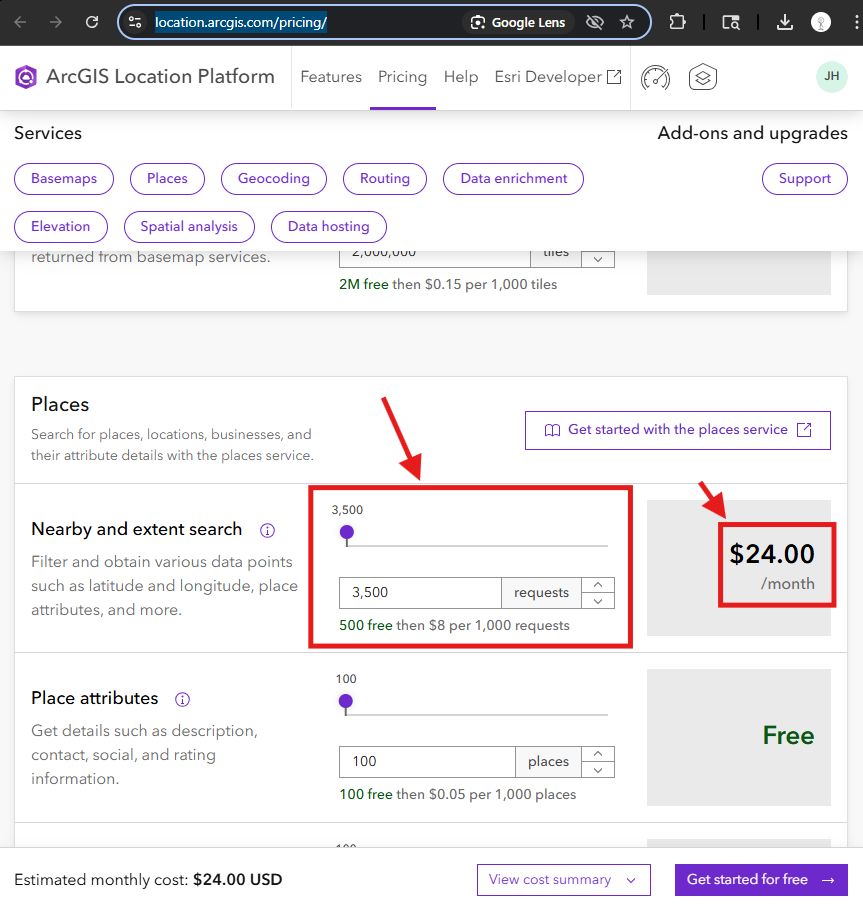Open the Features nav item
863x907 pixels.
[x=331, y=77]
